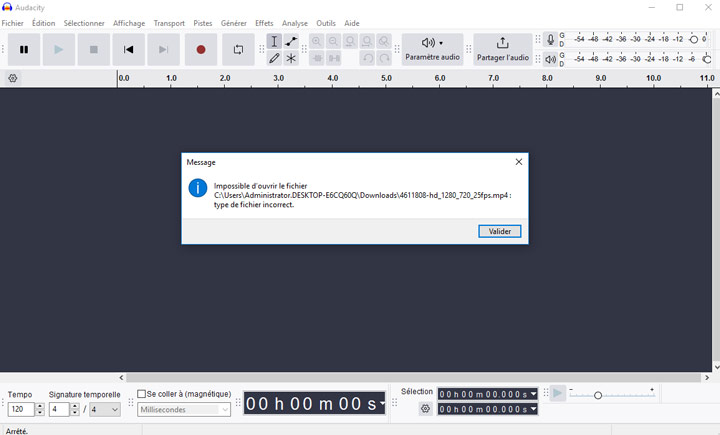Choose the Selection (I-beam) tool
The height and width of the screenshot is (435, 720).
pyautogui.click(x=274, y=41)
